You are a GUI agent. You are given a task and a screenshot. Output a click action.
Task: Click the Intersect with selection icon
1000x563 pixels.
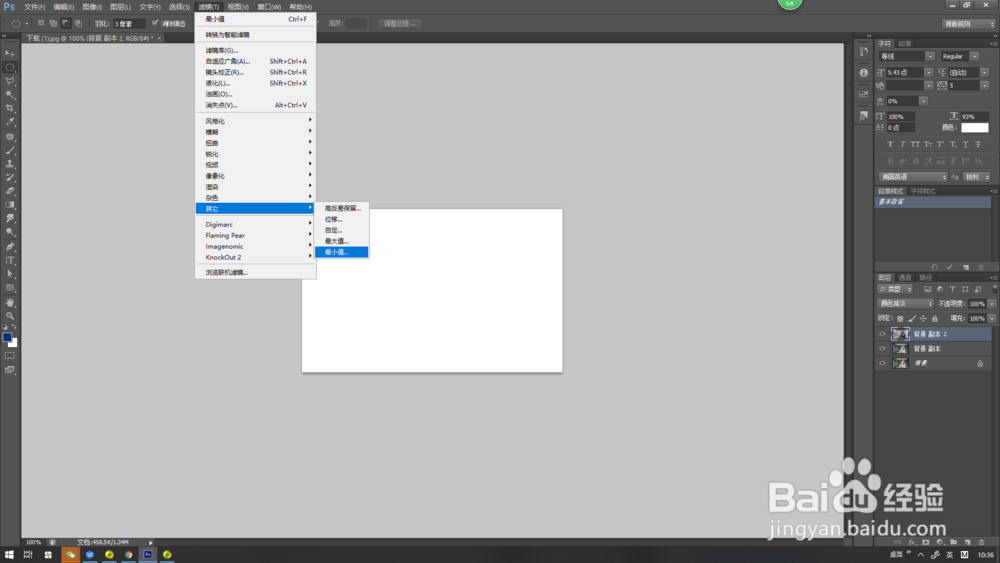(78, 24)
